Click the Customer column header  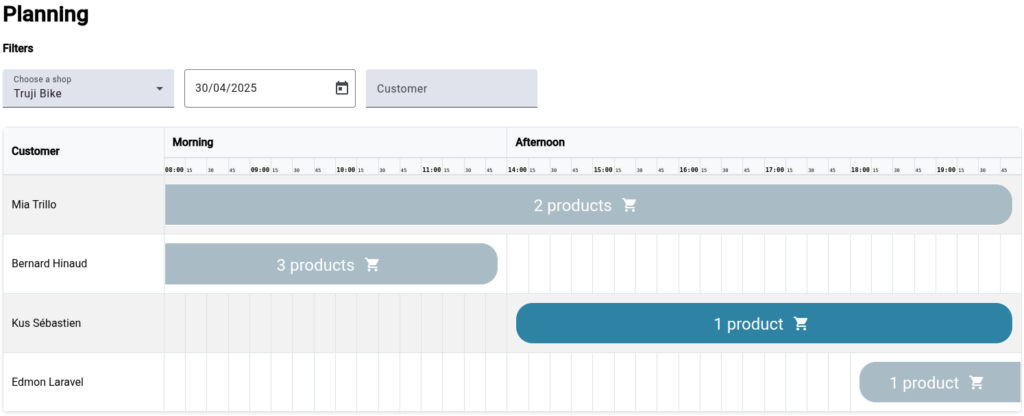36,151
